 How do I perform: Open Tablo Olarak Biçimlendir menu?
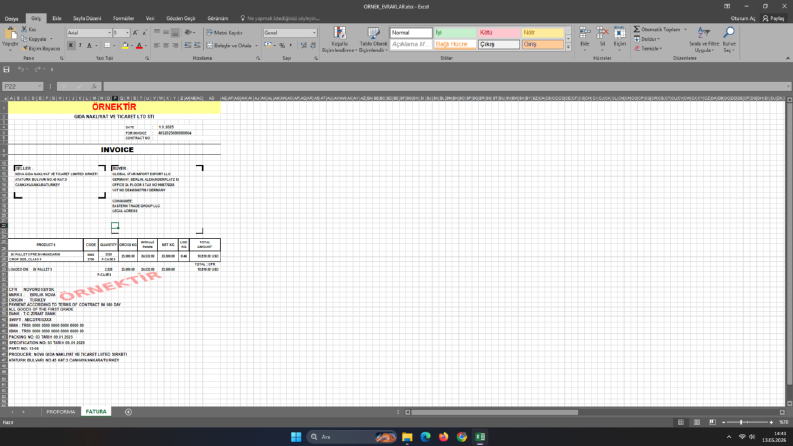[x=373, y=39]
